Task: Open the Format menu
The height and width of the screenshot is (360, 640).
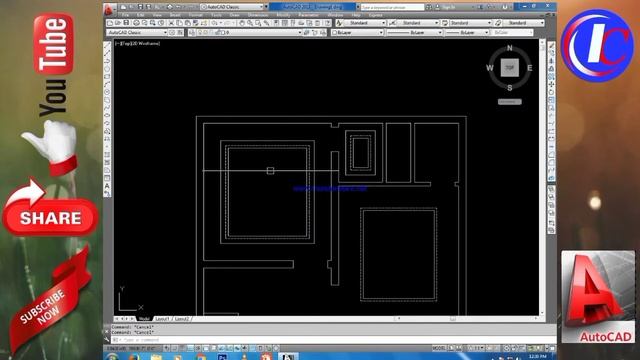Action: (x=195, y=15)
